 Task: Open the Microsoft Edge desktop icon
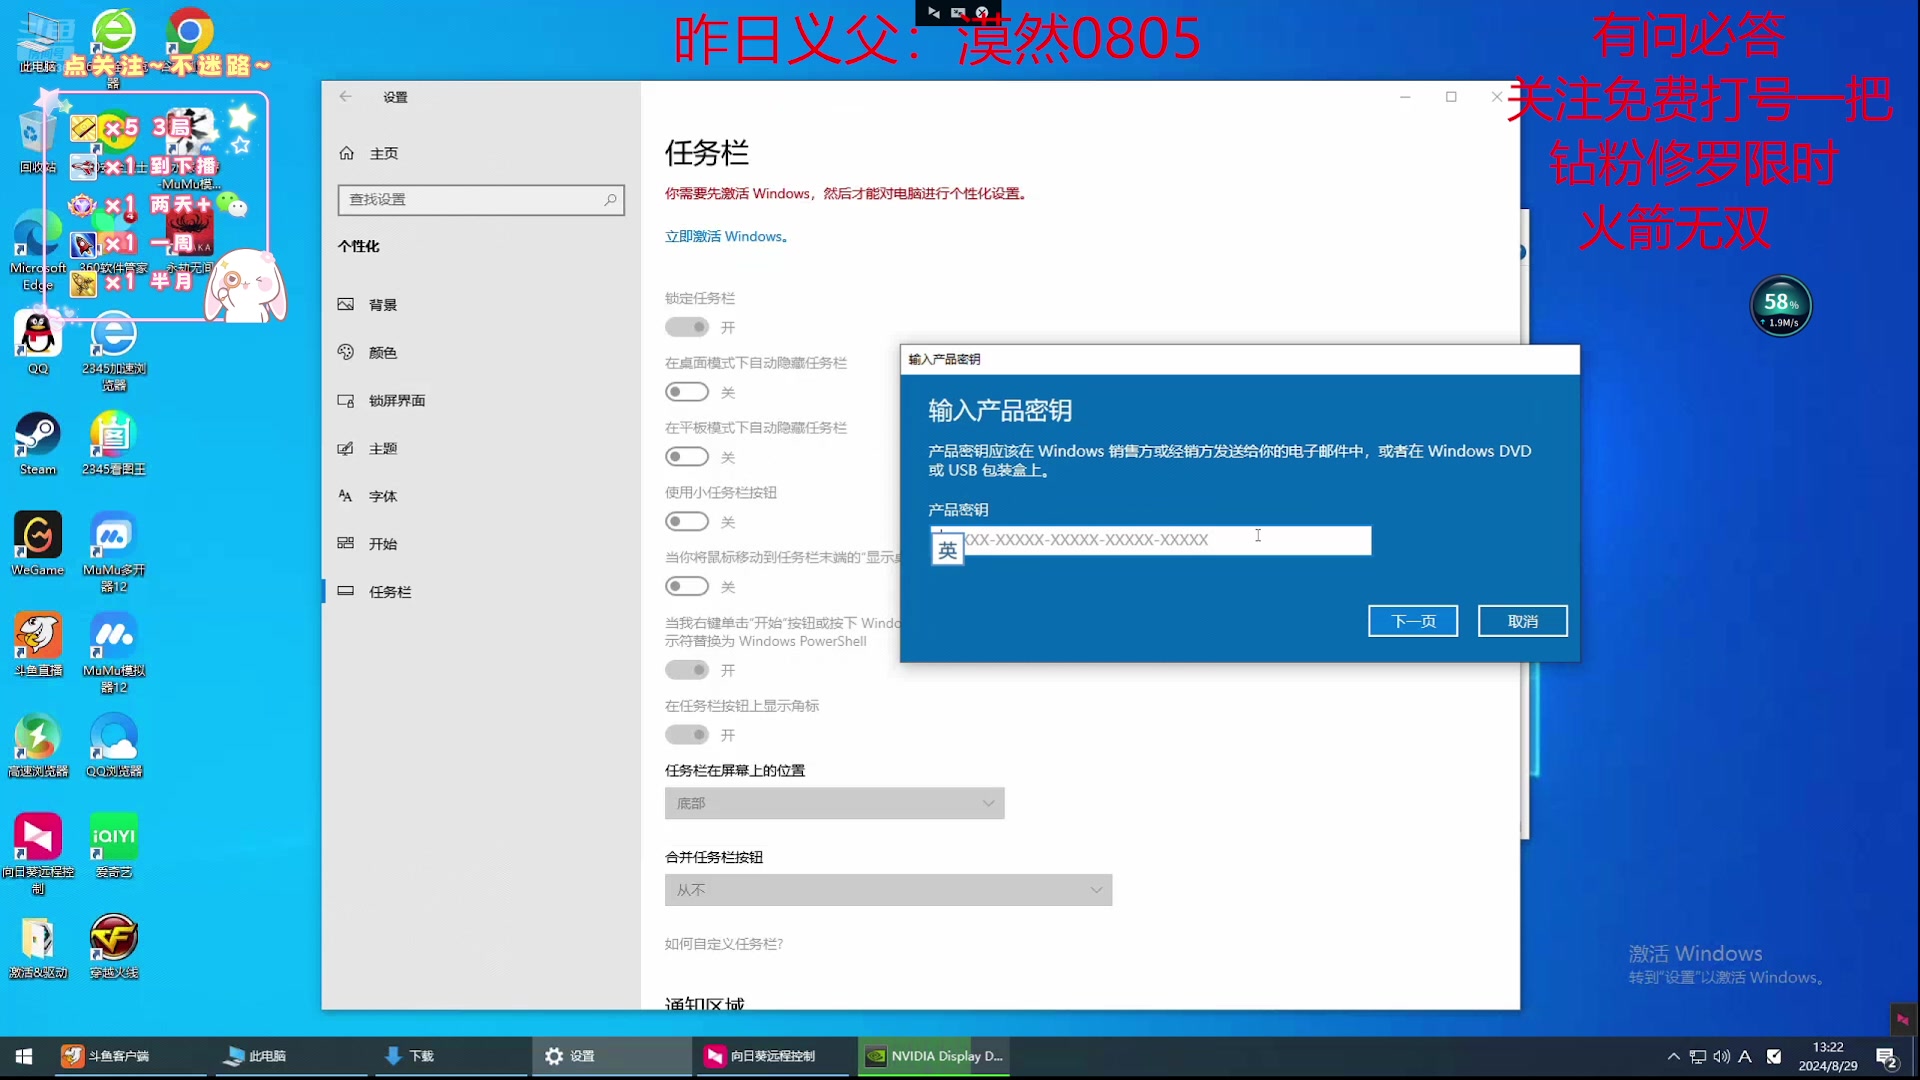38,250
